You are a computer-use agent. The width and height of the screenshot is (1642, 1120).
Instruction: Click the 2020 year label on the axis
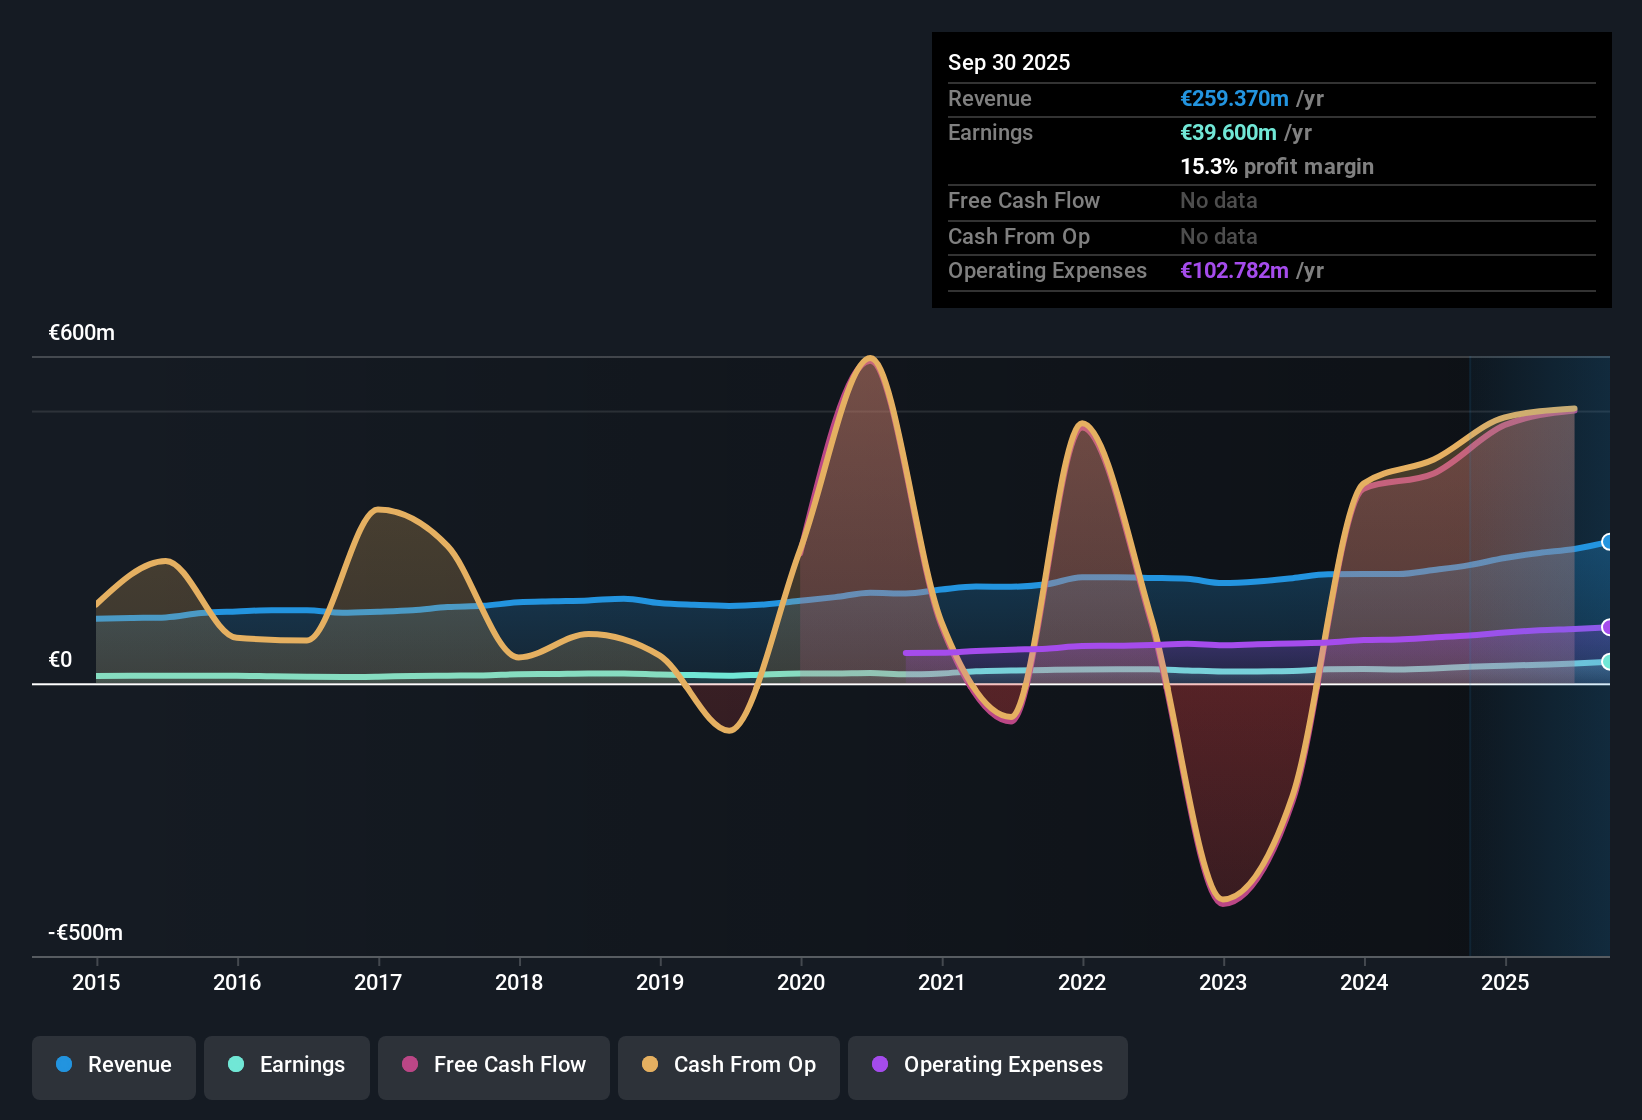(x=801, y=983)
